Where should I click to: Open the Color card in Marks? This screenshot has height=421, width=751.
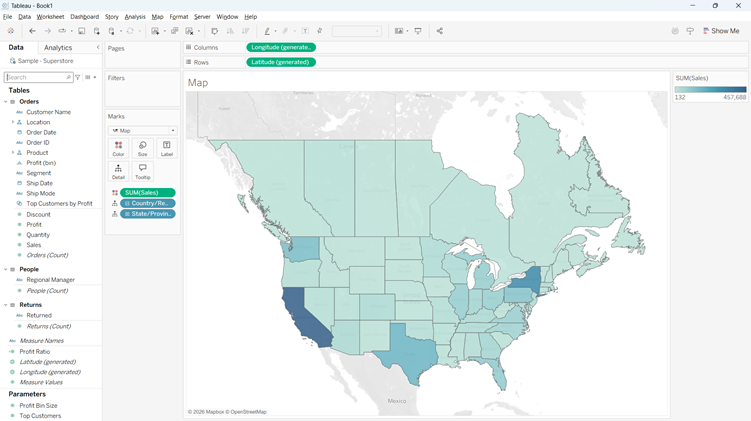(118, 148)
